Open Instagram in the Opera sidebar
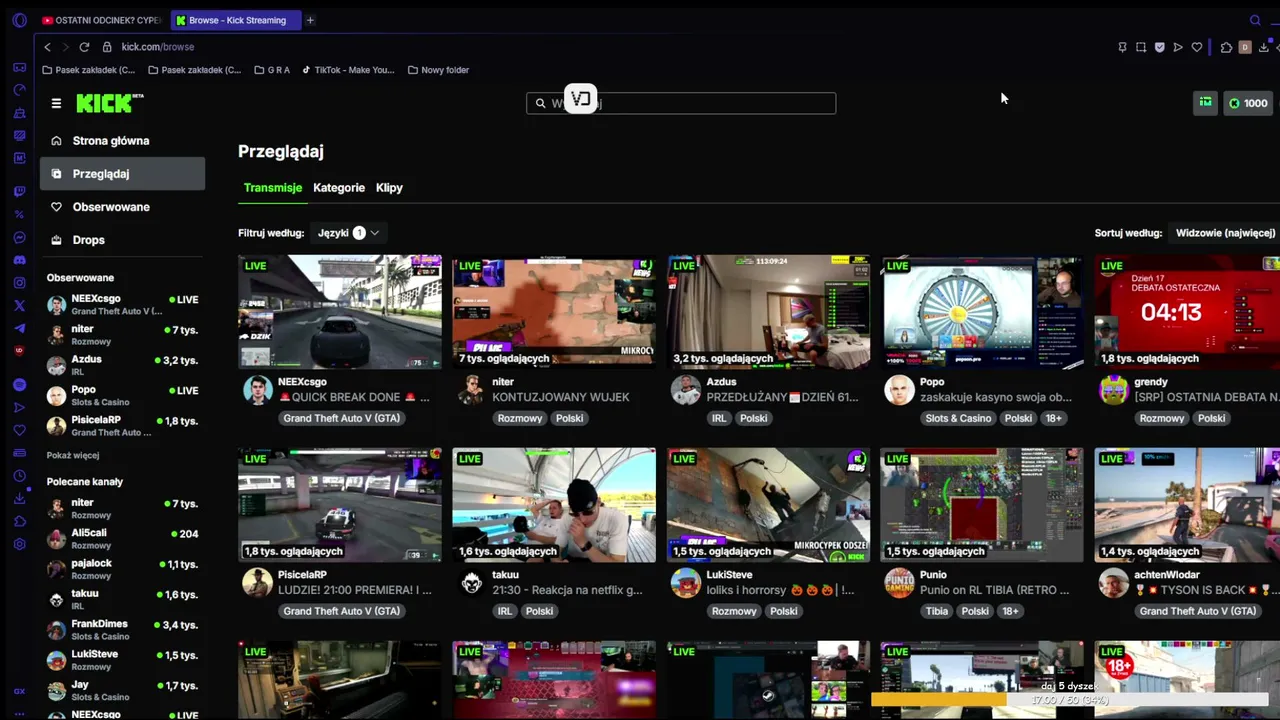1280x720 pixels. (x=19, y=283)
